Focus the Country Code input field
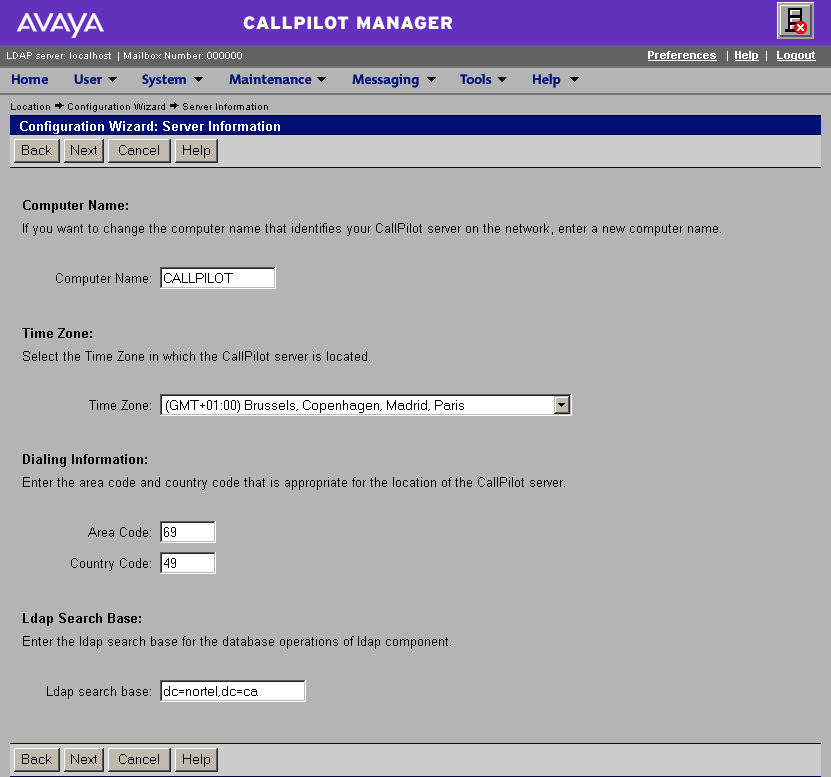This screenshot has height=777, width=831. pyautogui.click(x=188, y=563)
